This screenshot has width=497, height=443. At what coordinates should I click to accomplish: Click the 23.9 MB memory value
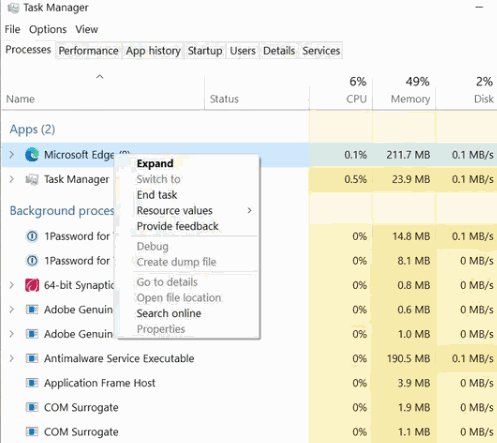point(411,179)
